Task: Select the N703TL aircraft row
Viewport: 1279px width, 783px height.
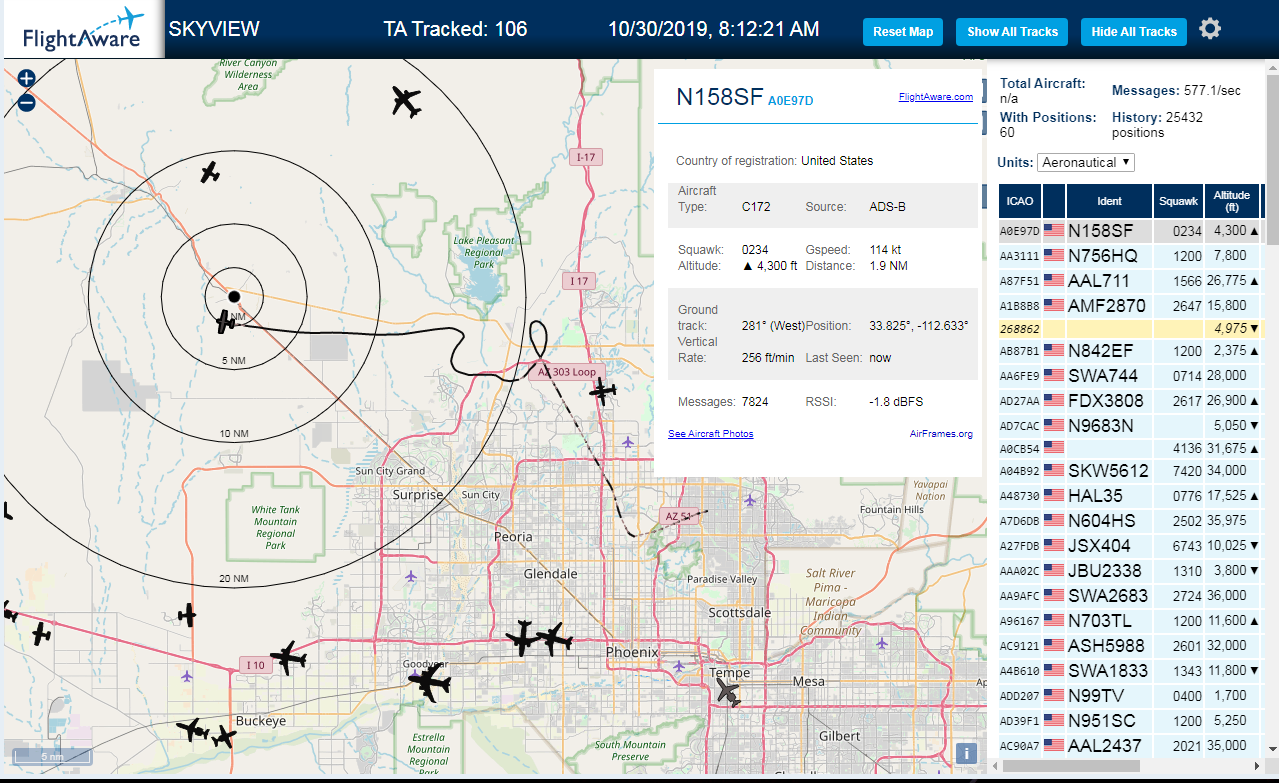Action: pyautogui.click(x=1131, y=621)
